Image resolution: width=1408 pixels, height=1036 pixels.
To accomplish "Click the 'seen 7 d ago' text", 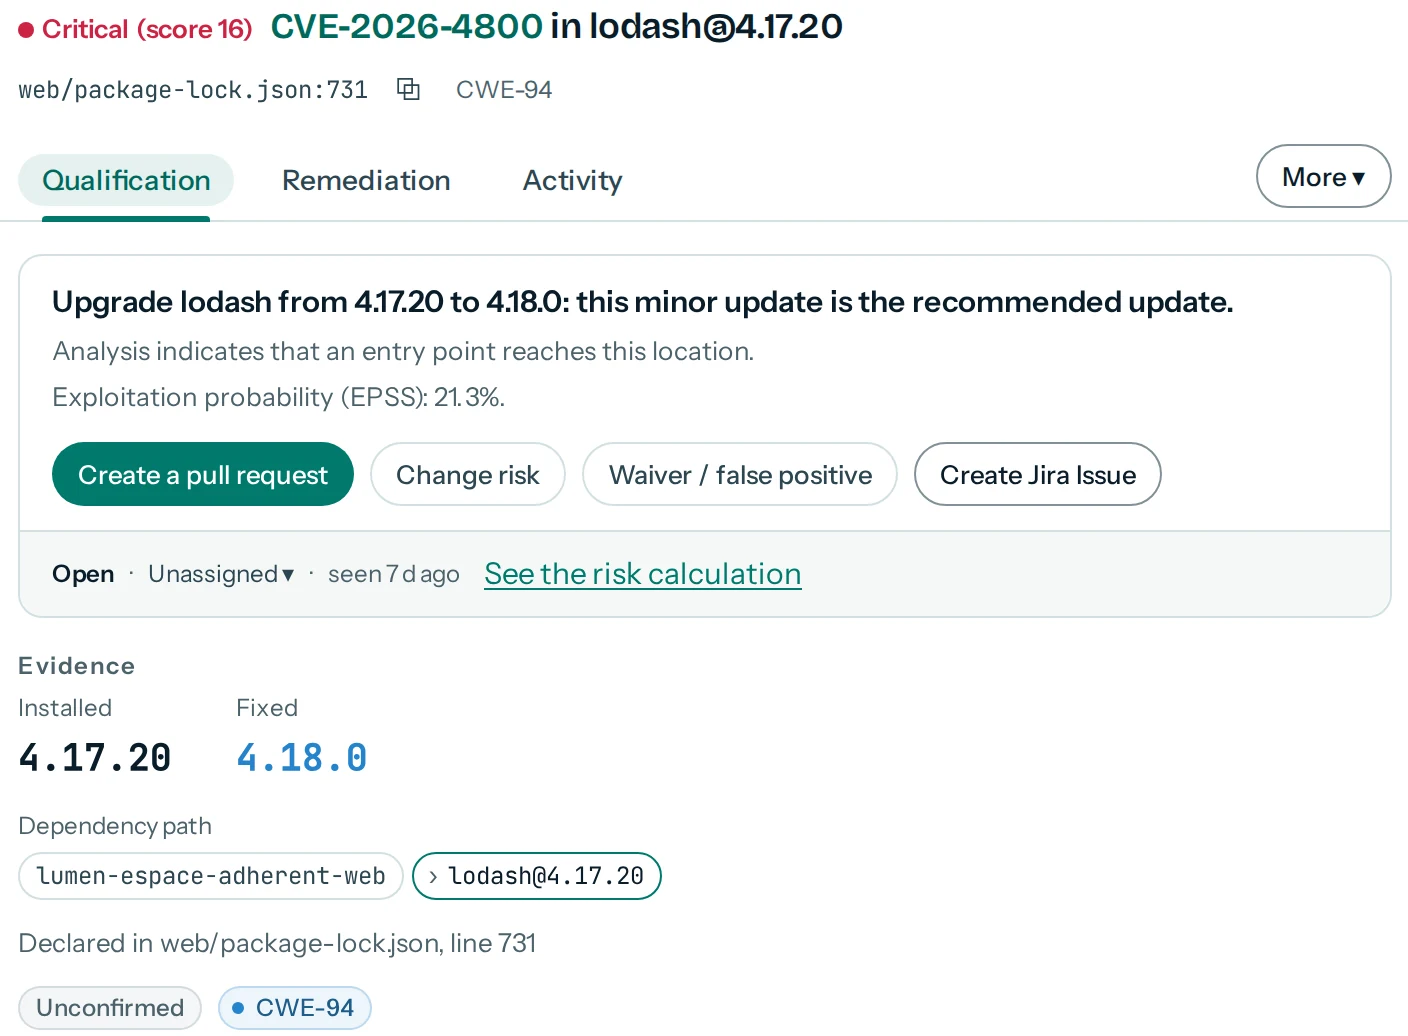I will [x=394, y=574].
